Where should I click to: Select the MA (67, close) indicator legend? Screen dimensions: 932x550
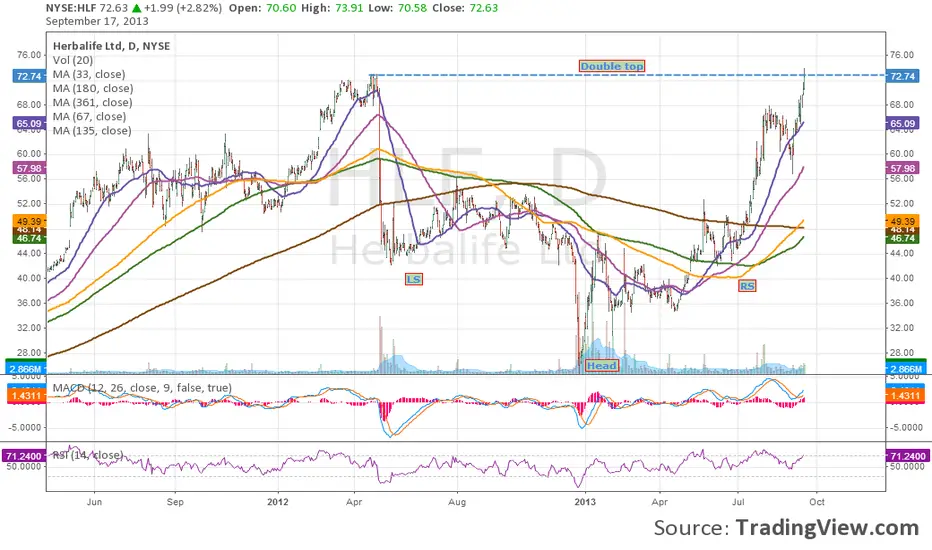pyautogui.click(x=89, y=117)
